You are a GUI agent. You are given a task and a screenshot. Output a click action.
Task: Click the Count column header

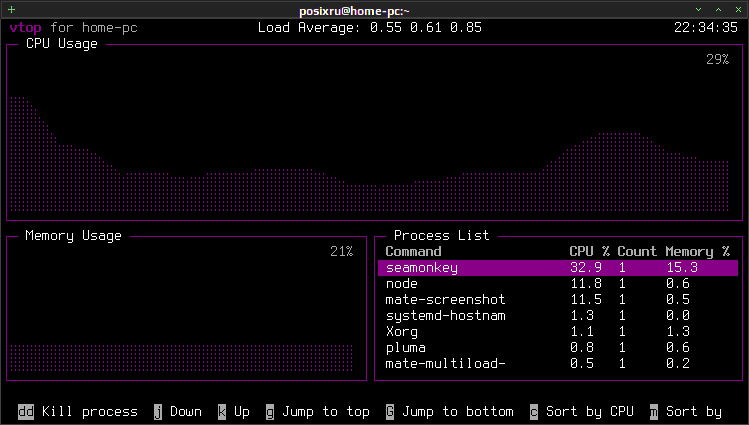coord(637,252)
